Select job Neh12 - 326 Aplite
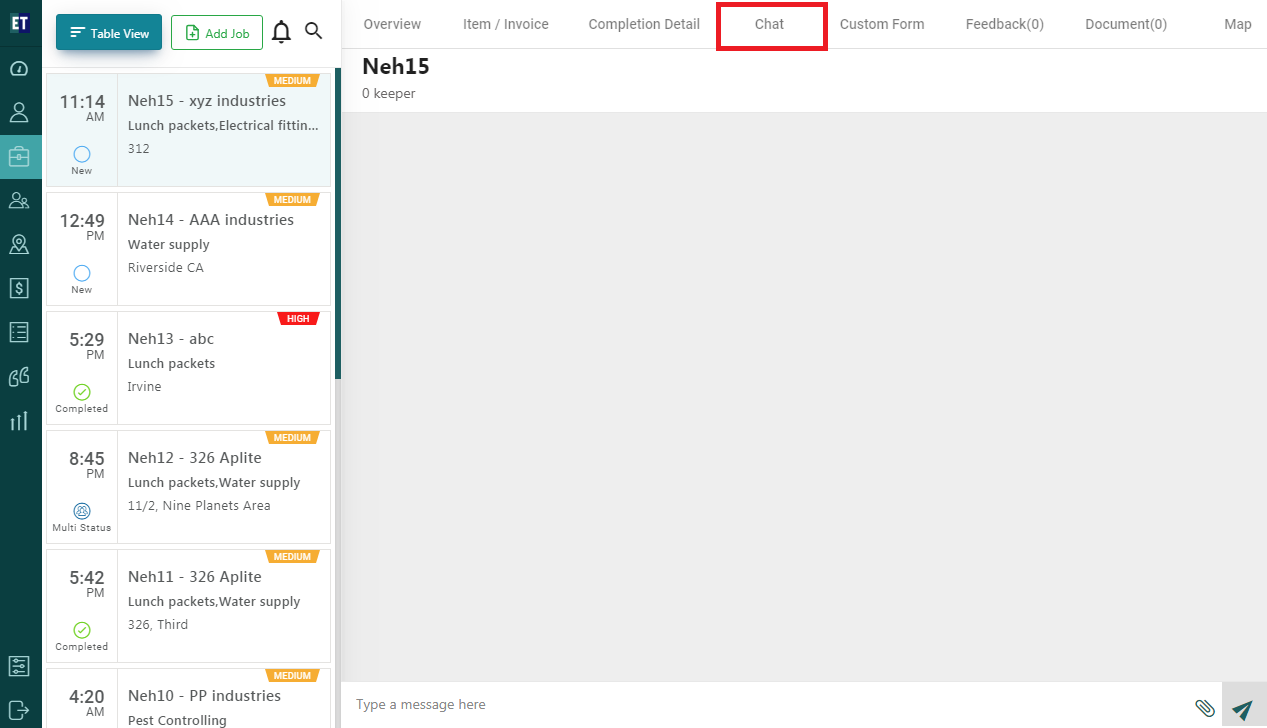Image resolution: width=1267 pixels, height=728 pixels. pyautogui.click(x=188, y=487)
